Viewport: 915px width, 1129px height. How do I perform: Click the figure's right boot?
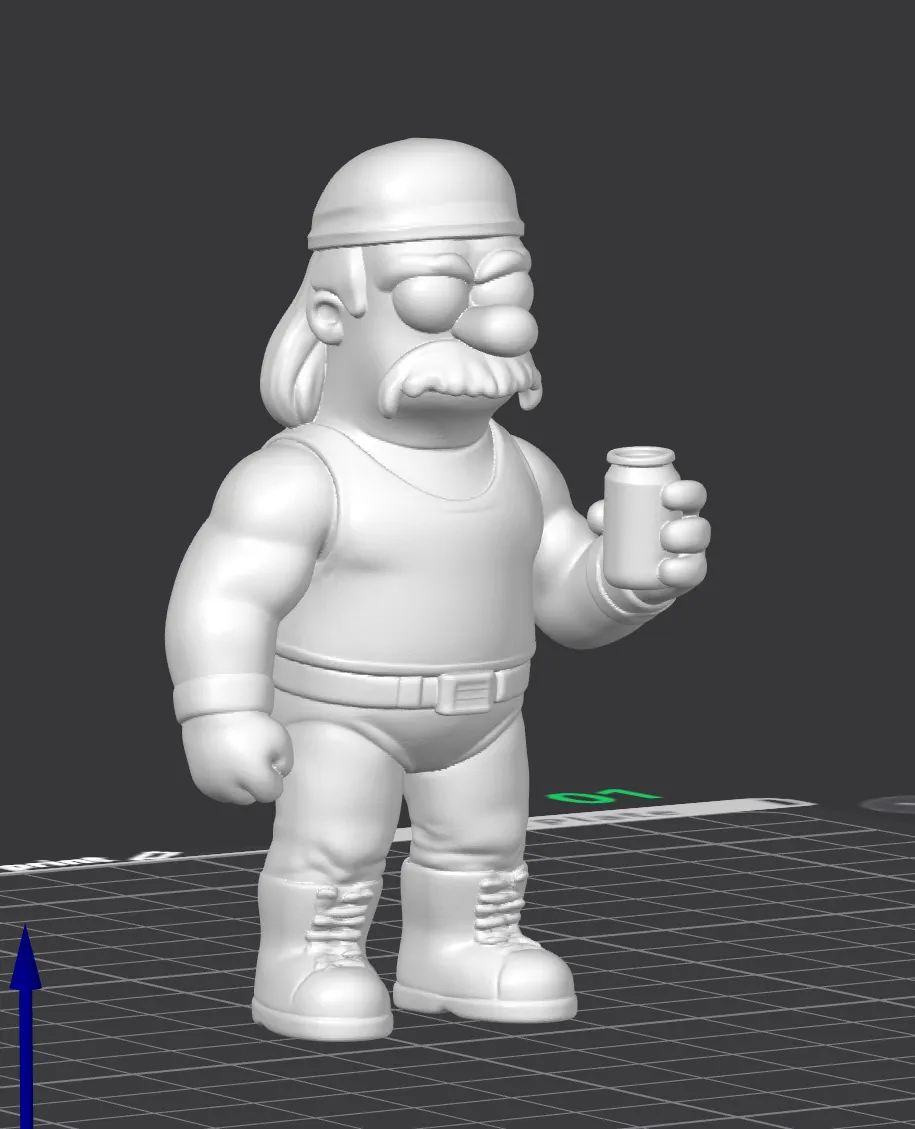pyautogui.click(x=320, y=950)
